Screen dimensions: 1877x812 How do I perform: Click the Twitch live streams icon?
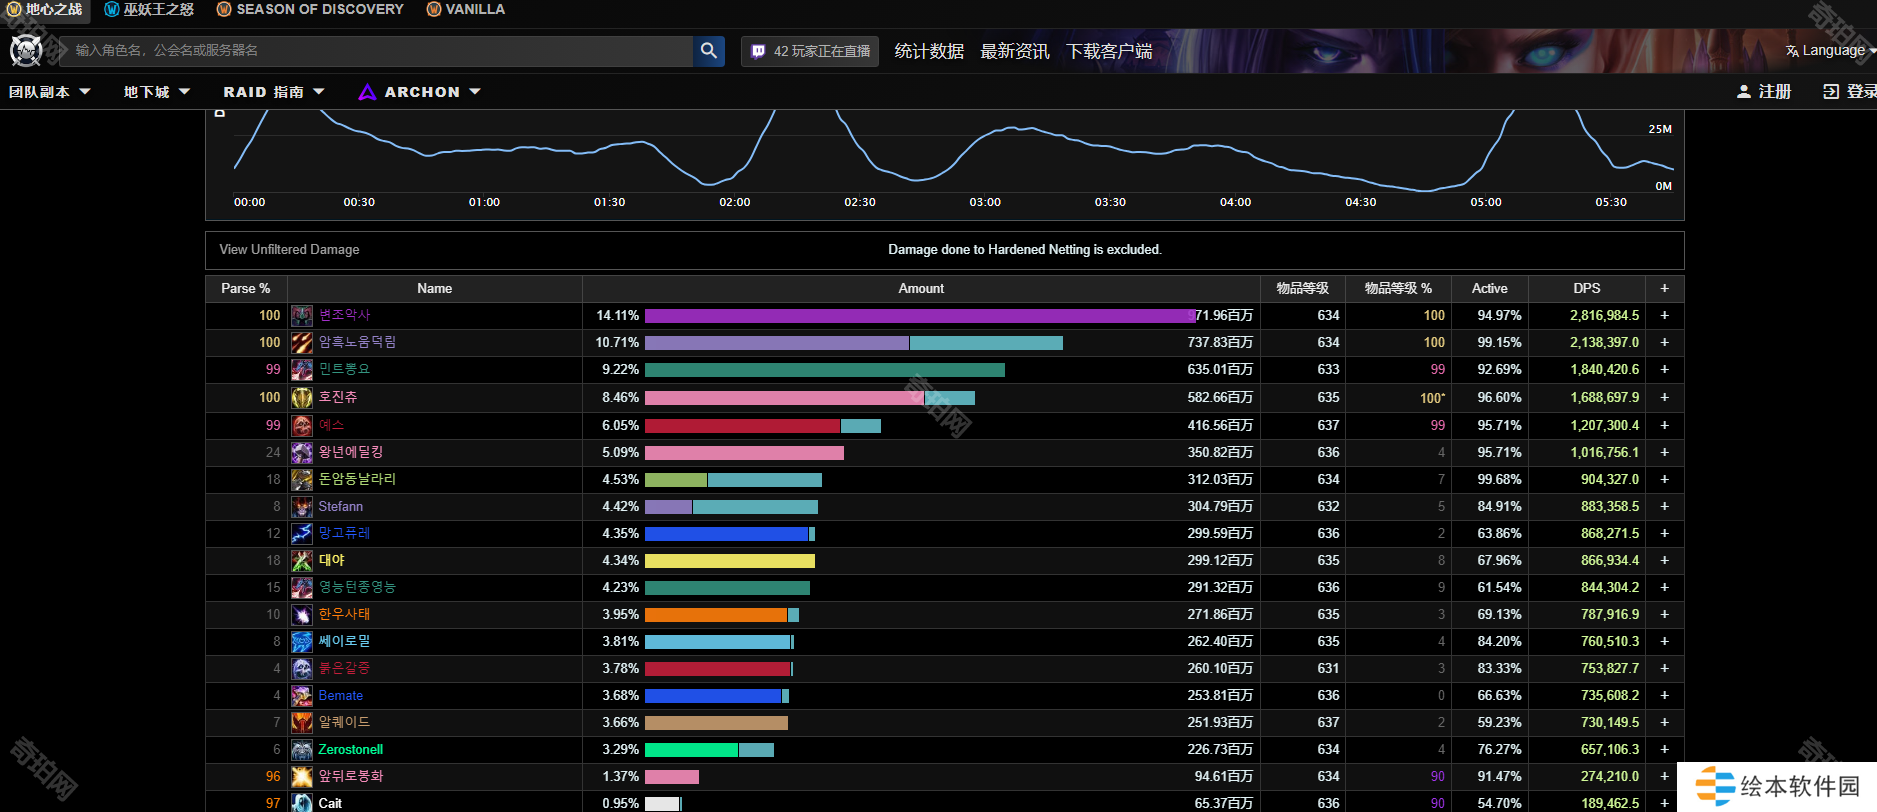tap(758, 51)
